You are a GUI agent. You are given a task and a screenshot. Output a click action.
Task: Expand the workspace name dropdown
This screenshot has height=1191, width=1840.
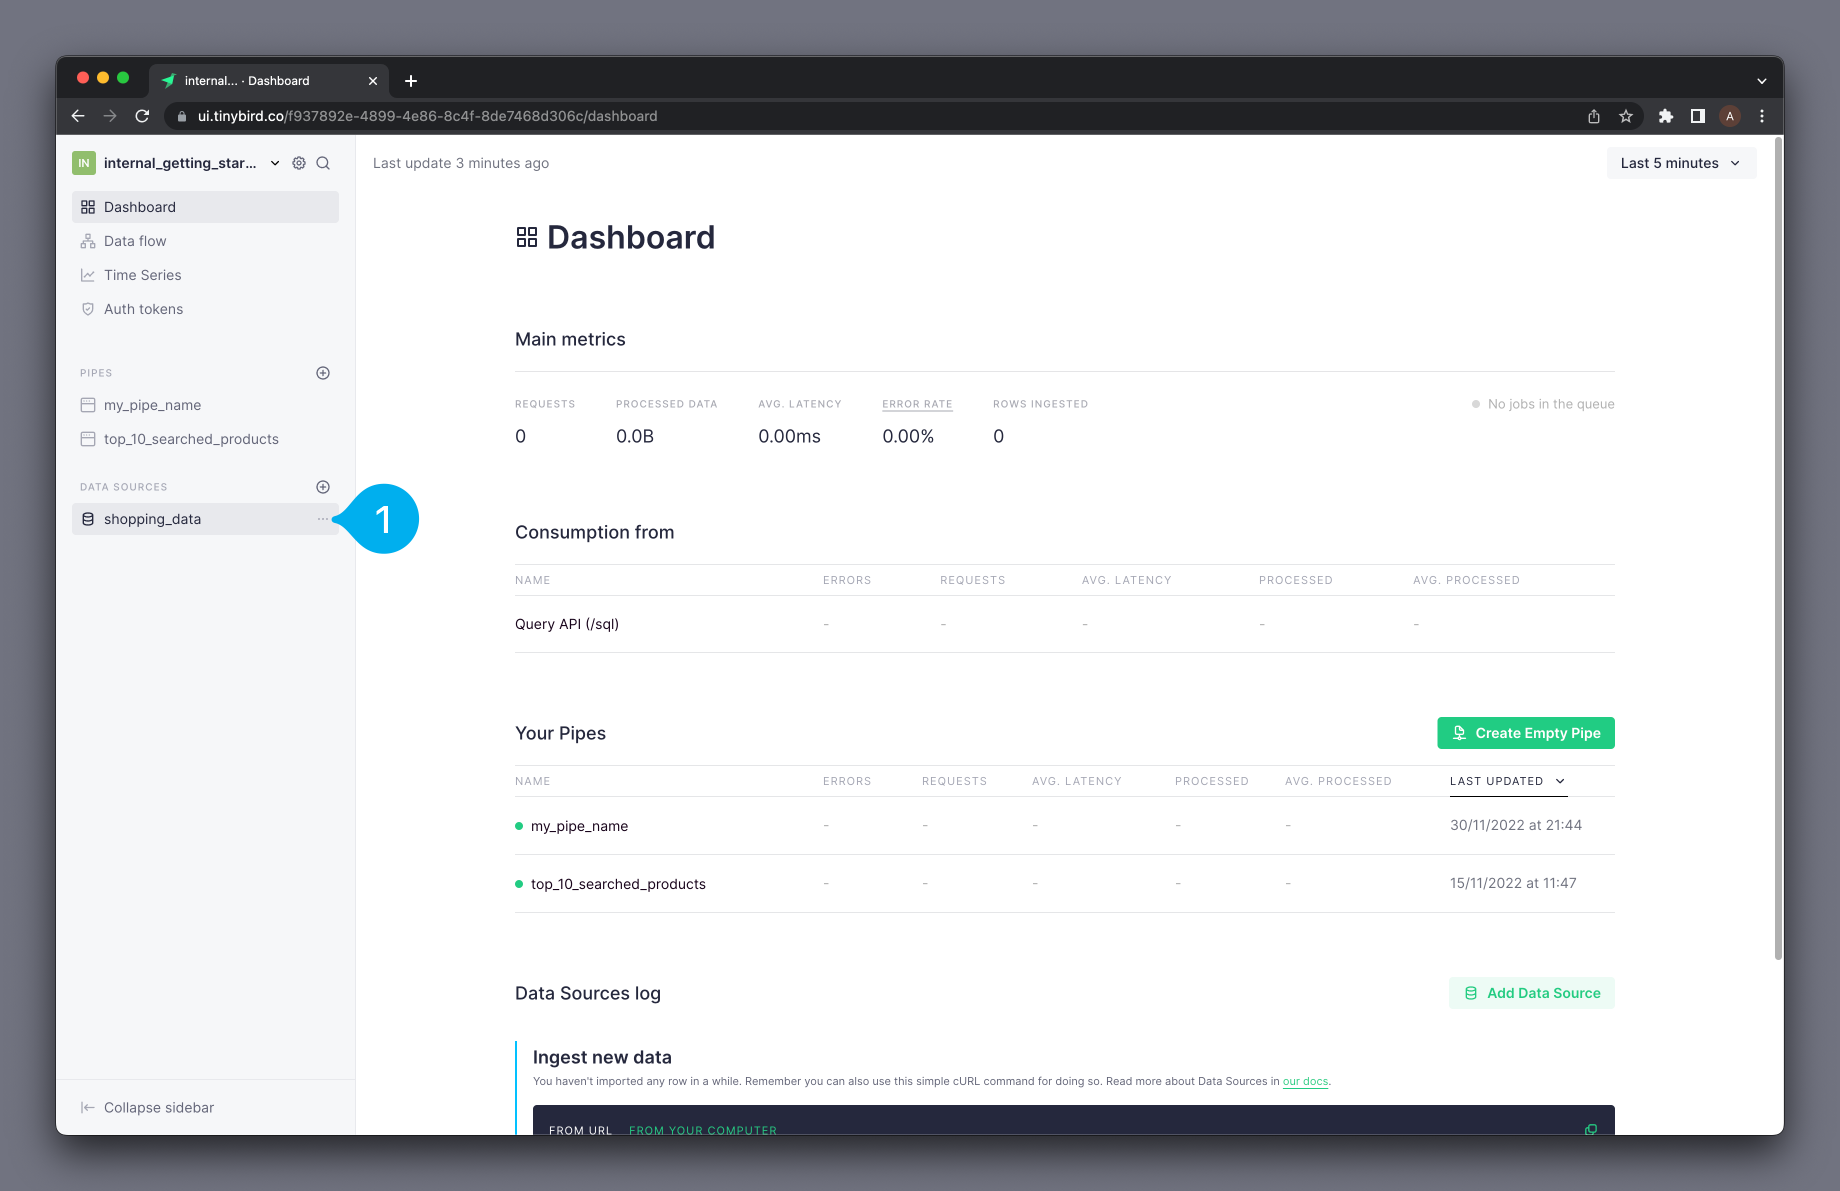coord(275,163)
